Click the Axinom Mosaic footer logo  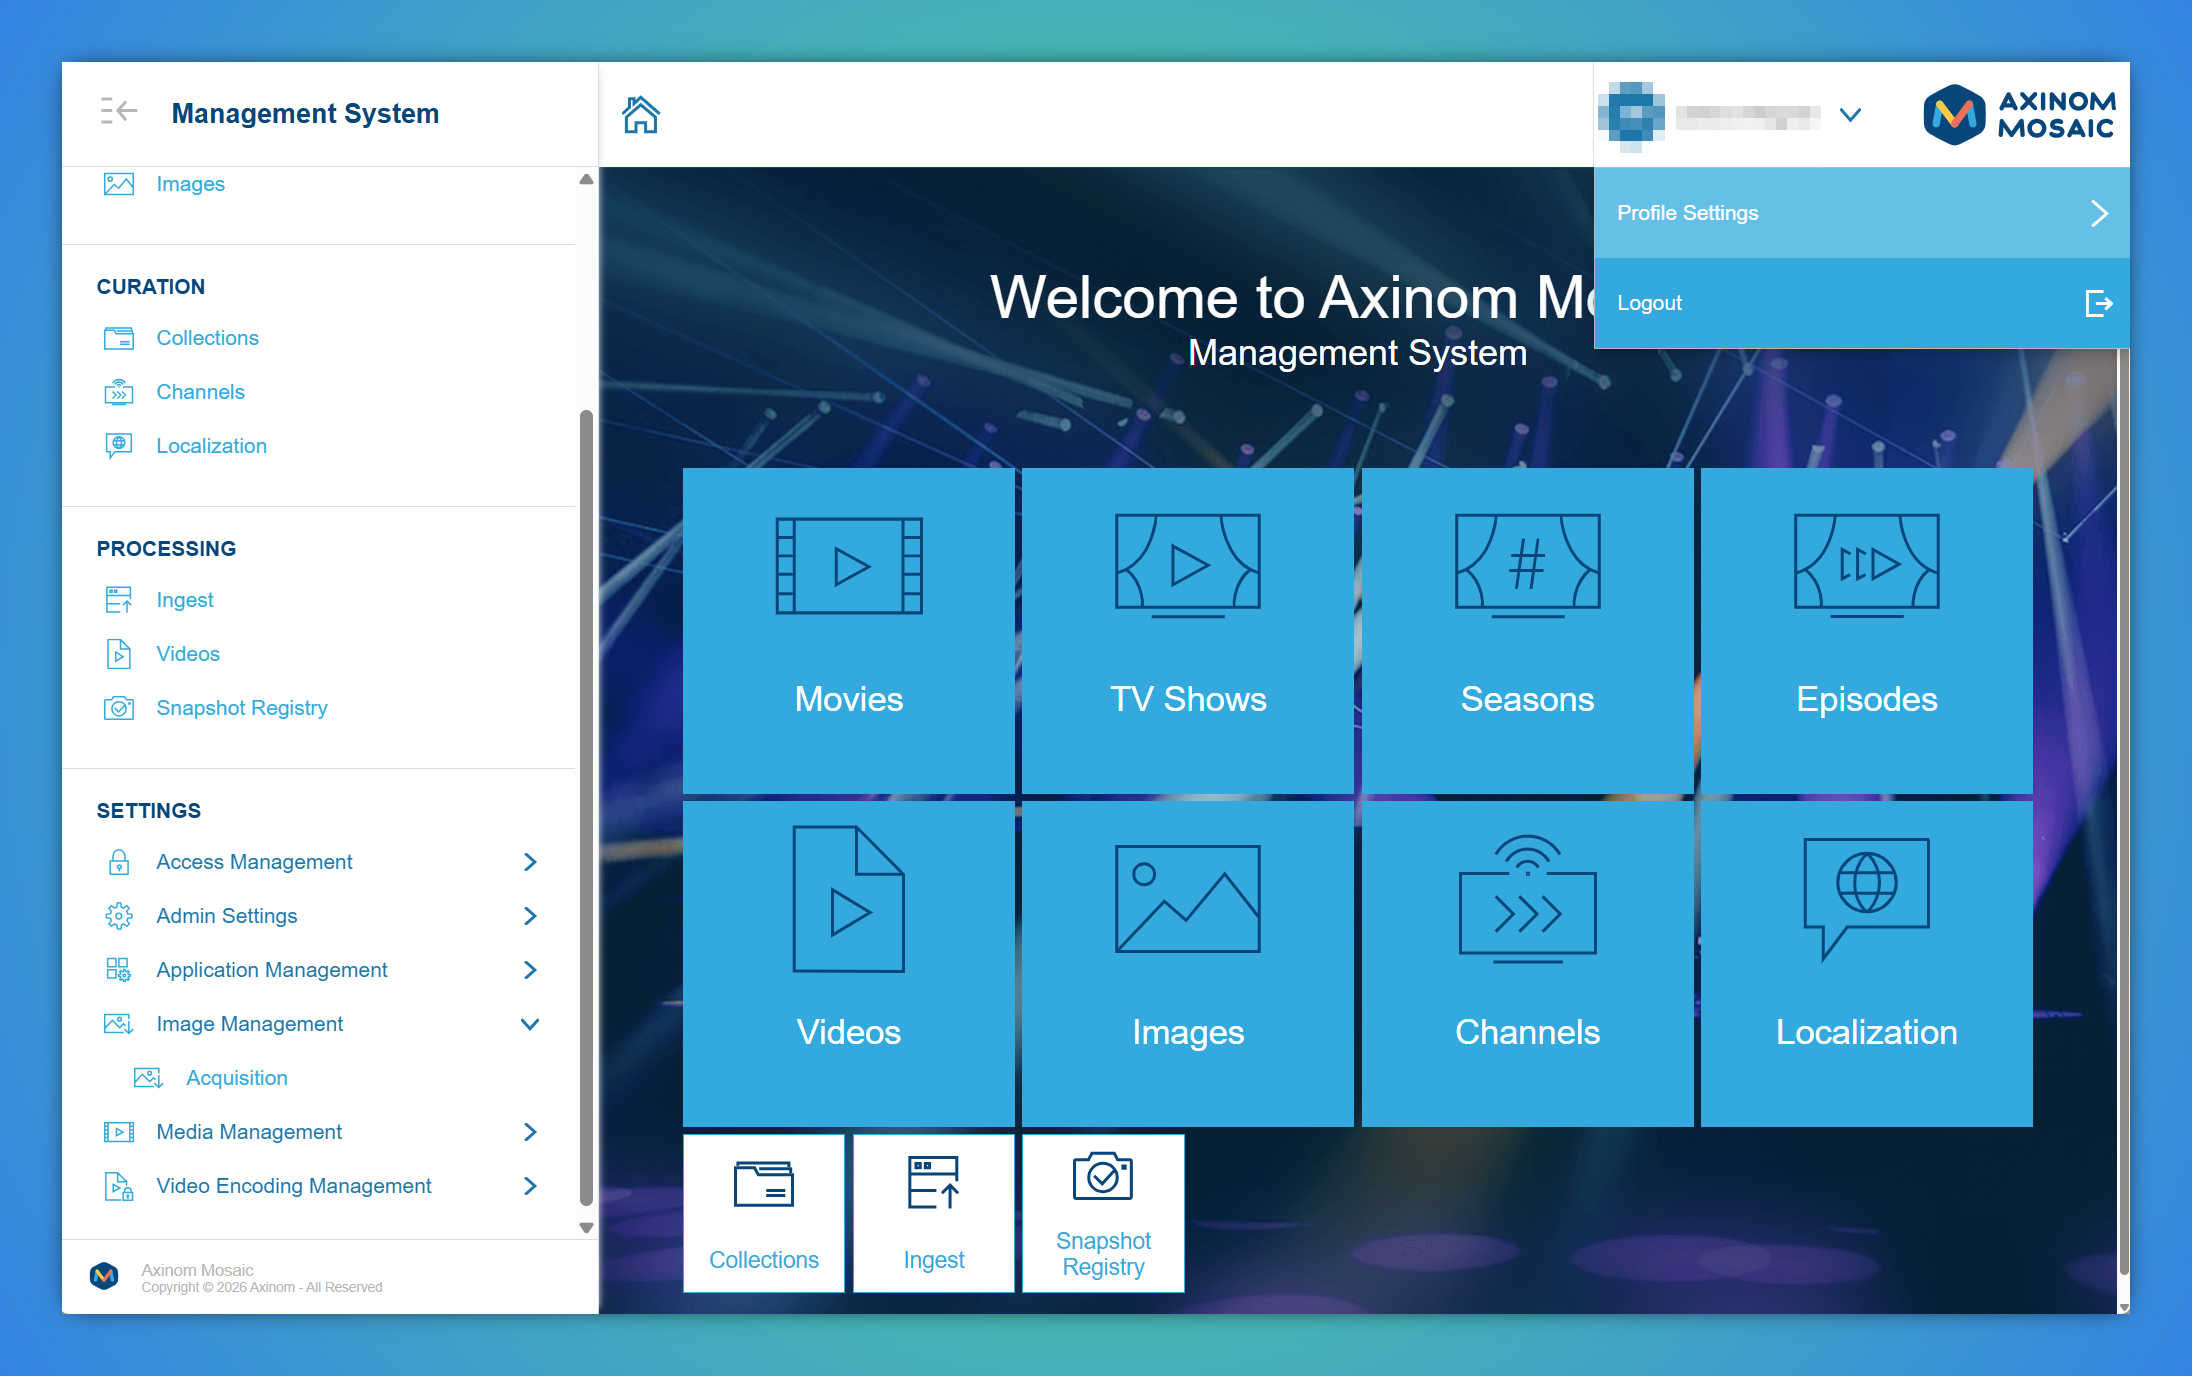pyautogui.click(x=104, y=1276)
